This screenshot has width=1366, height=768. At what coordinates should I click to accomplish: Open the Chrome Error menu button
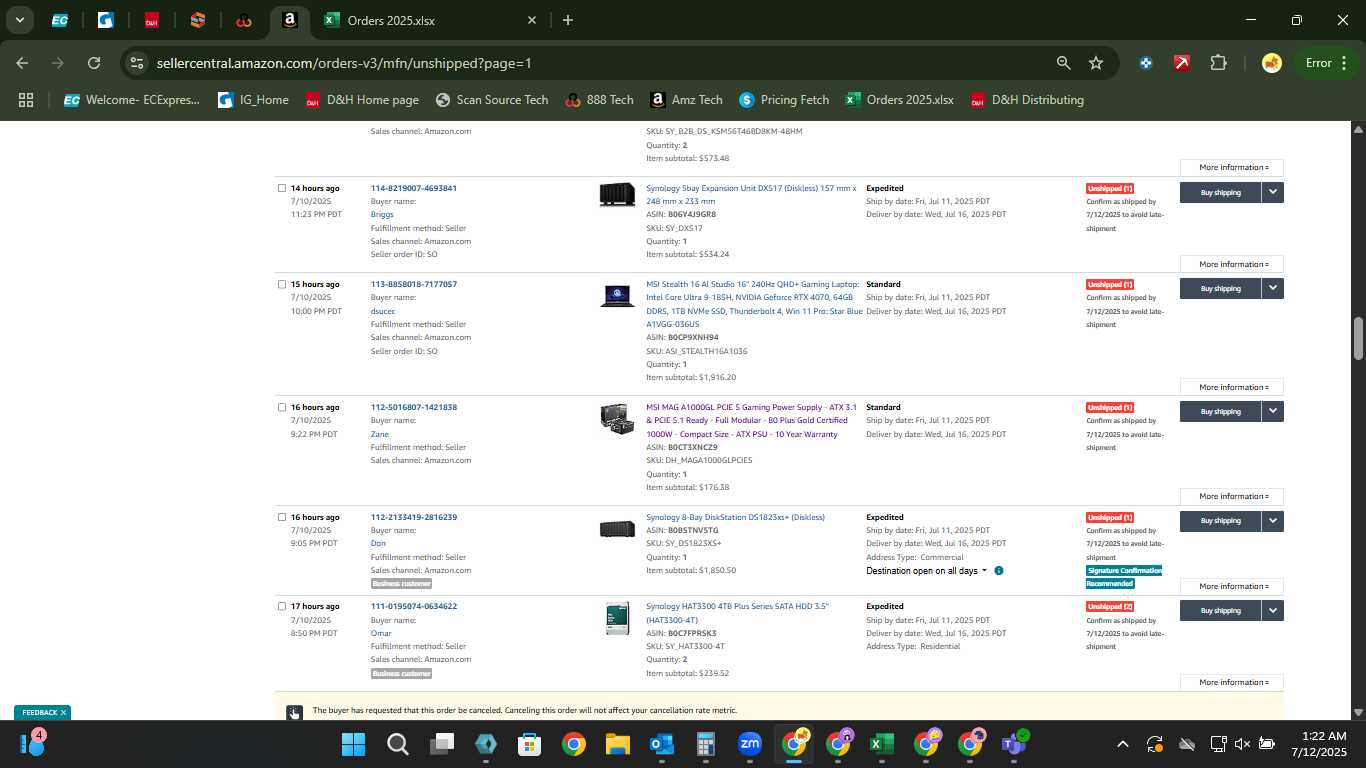coord(1326,63)
